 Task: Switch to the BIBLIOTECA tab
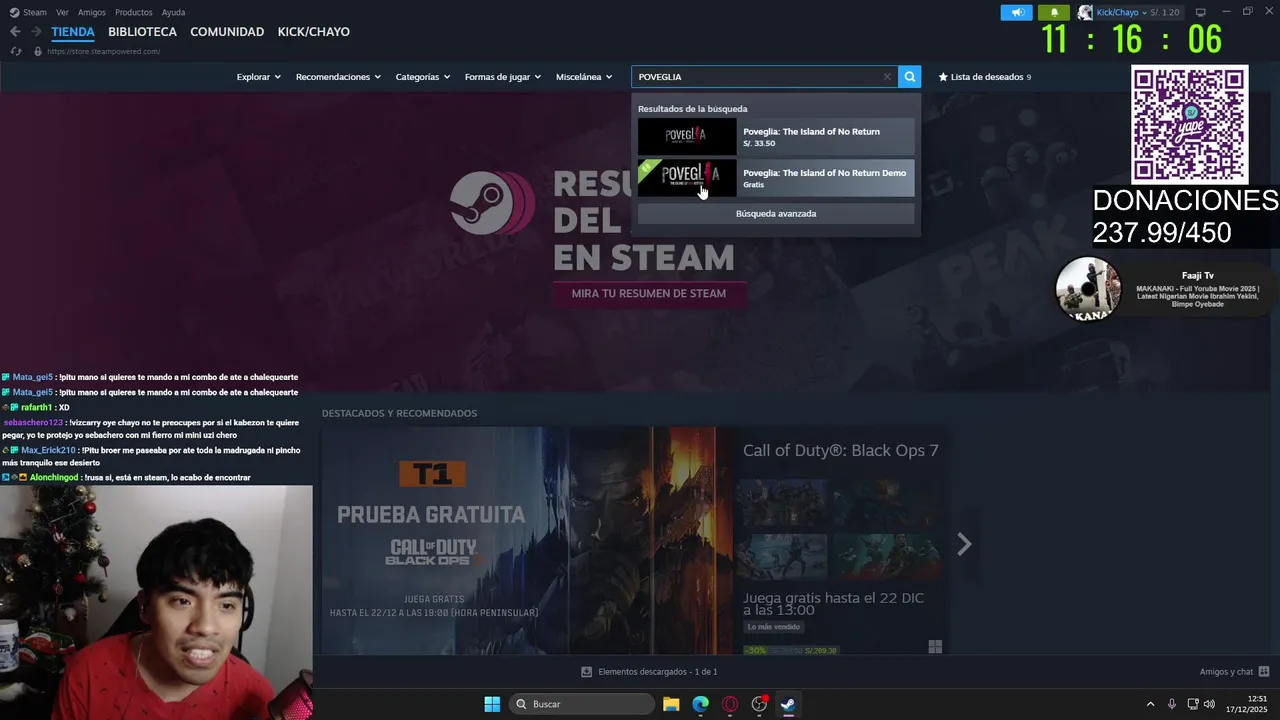[142, 32]
